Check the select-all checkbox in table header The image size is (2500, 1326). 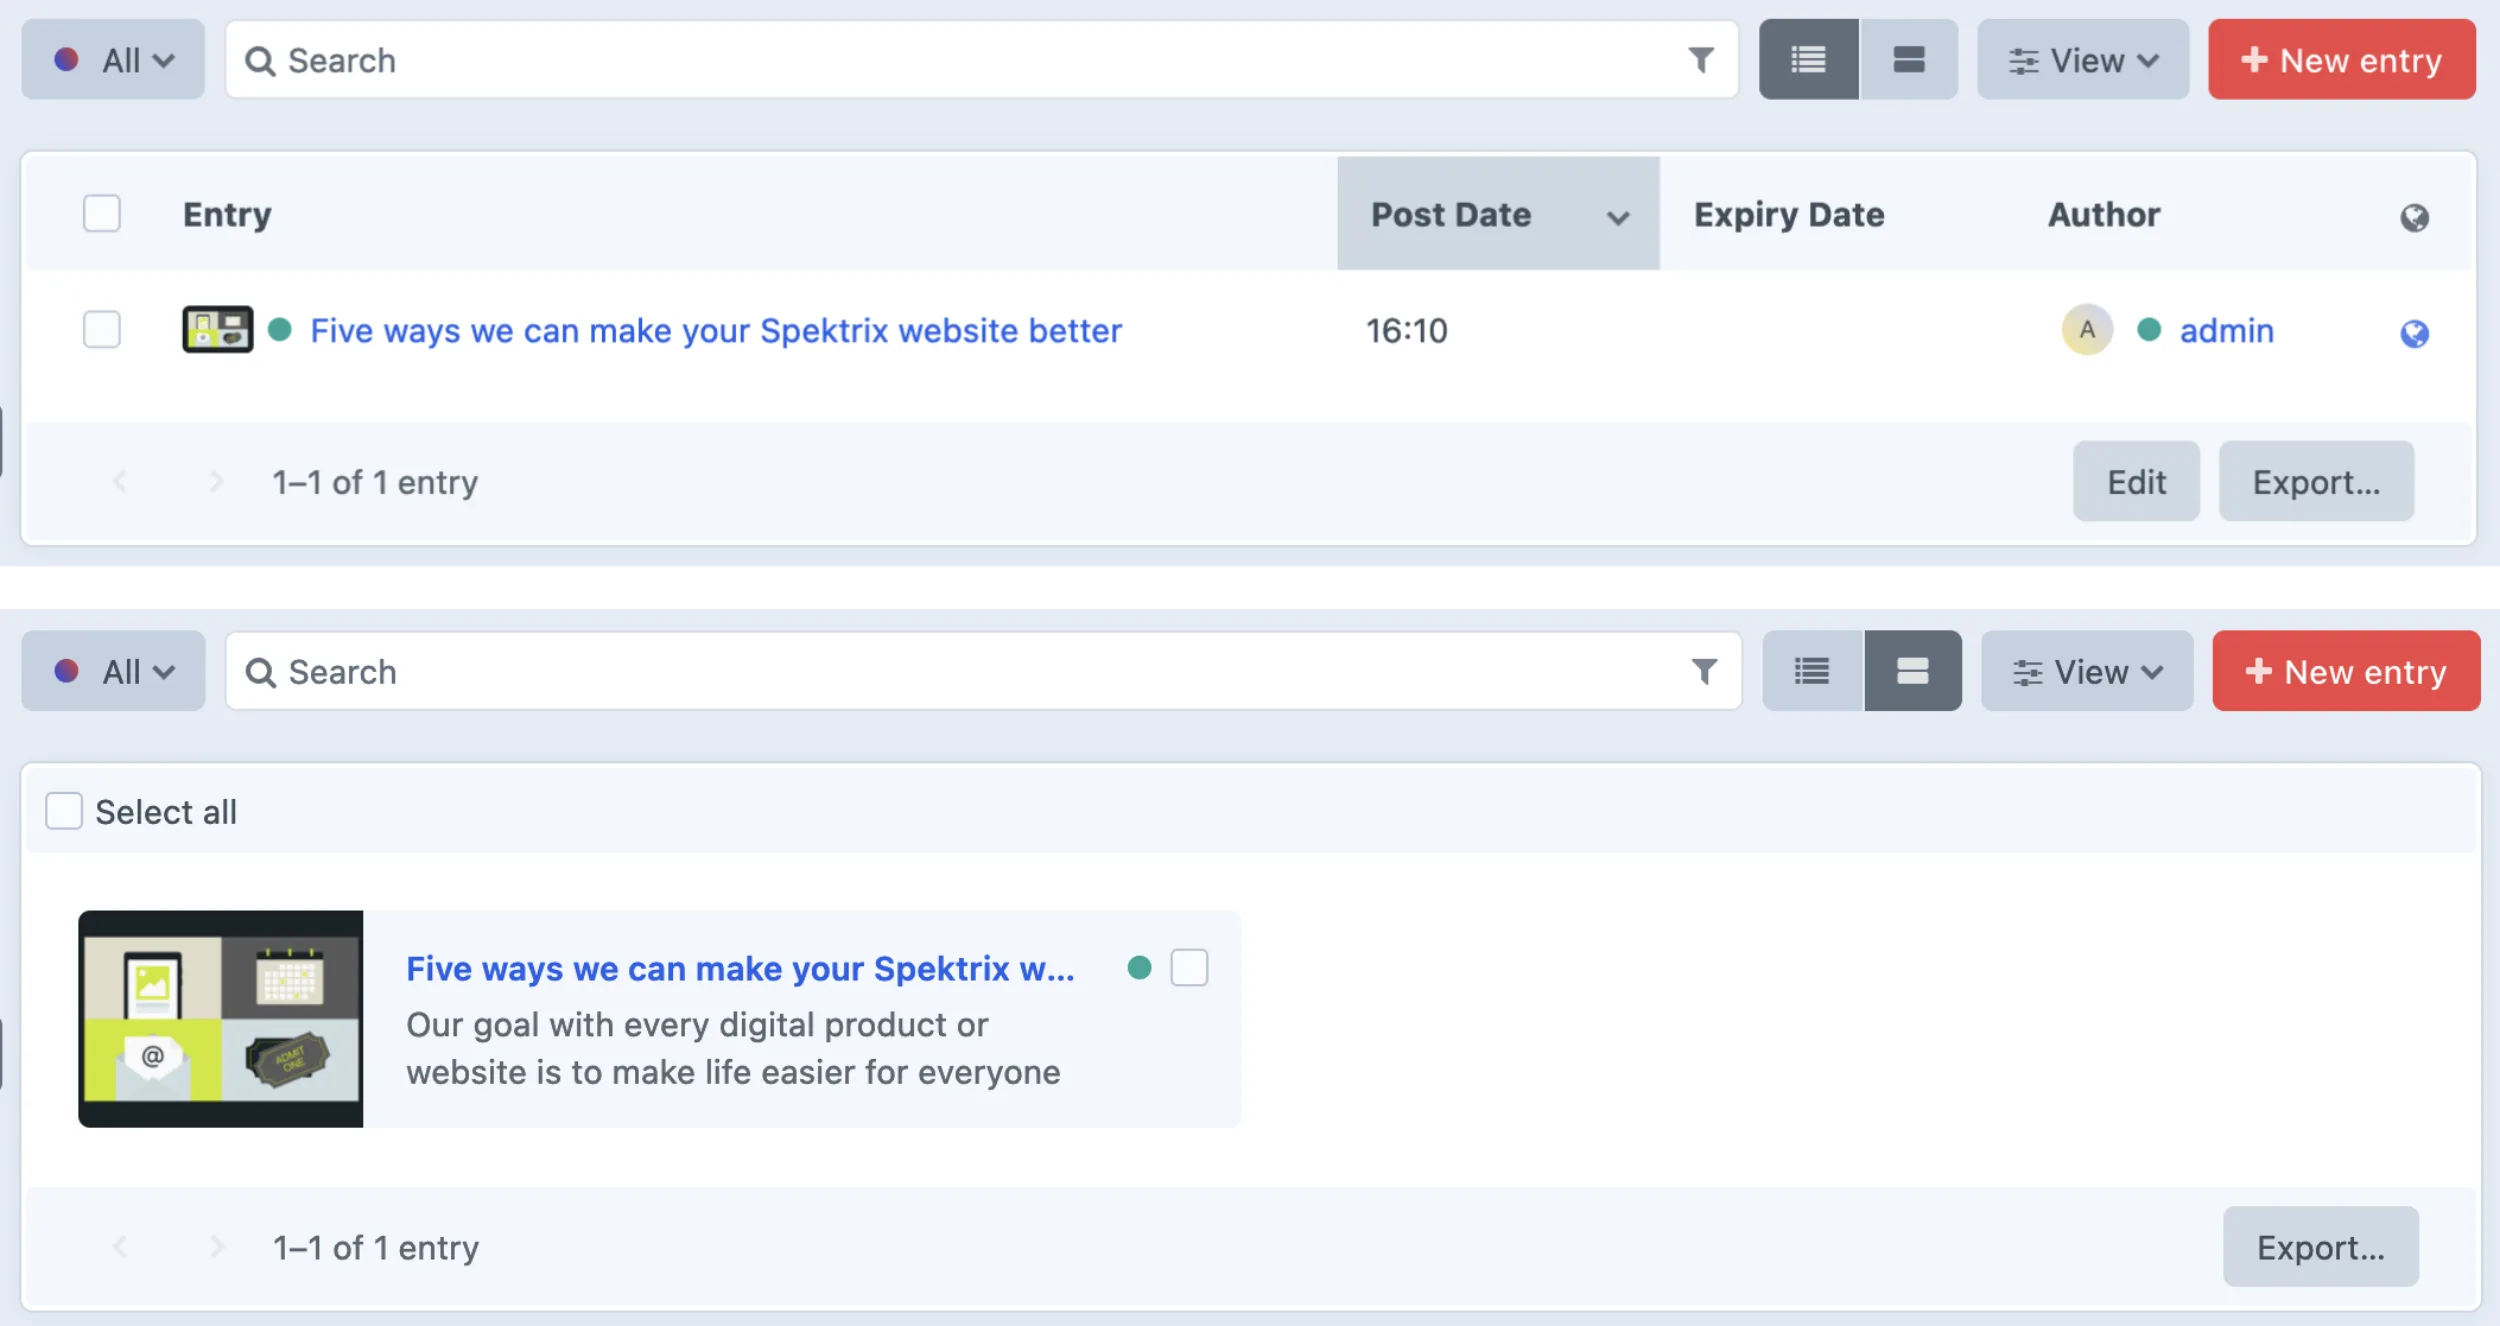102,214
